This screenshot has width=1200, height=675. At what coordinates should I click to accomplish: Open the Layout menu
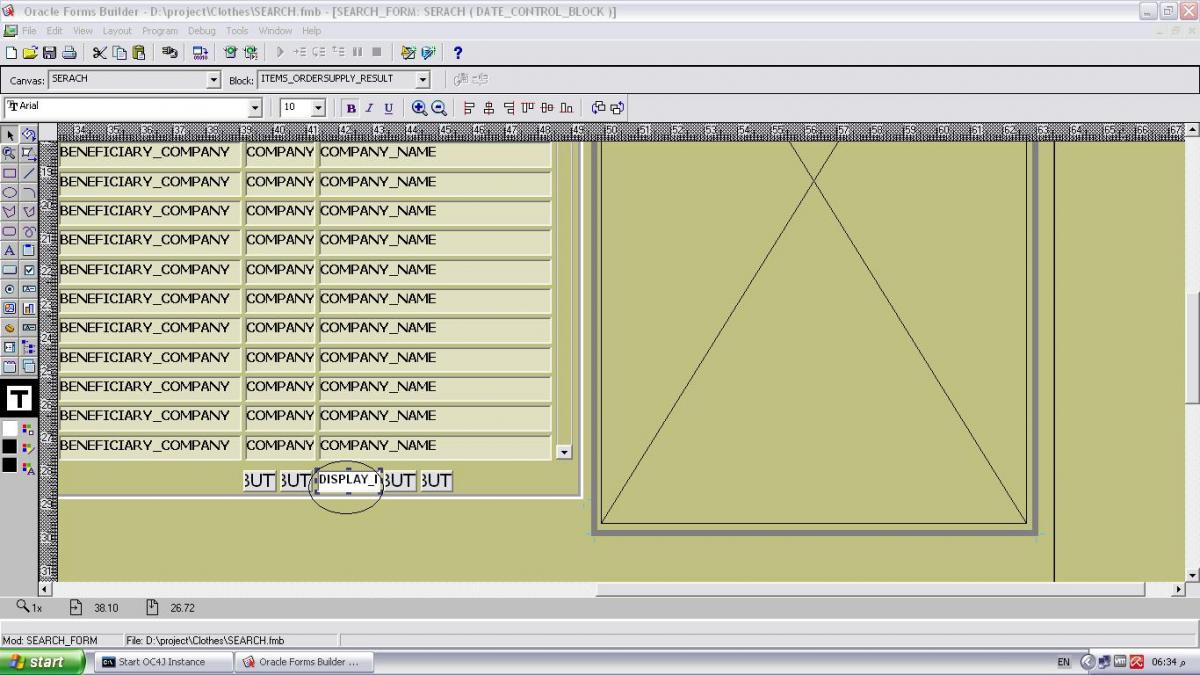click(117, 31)
